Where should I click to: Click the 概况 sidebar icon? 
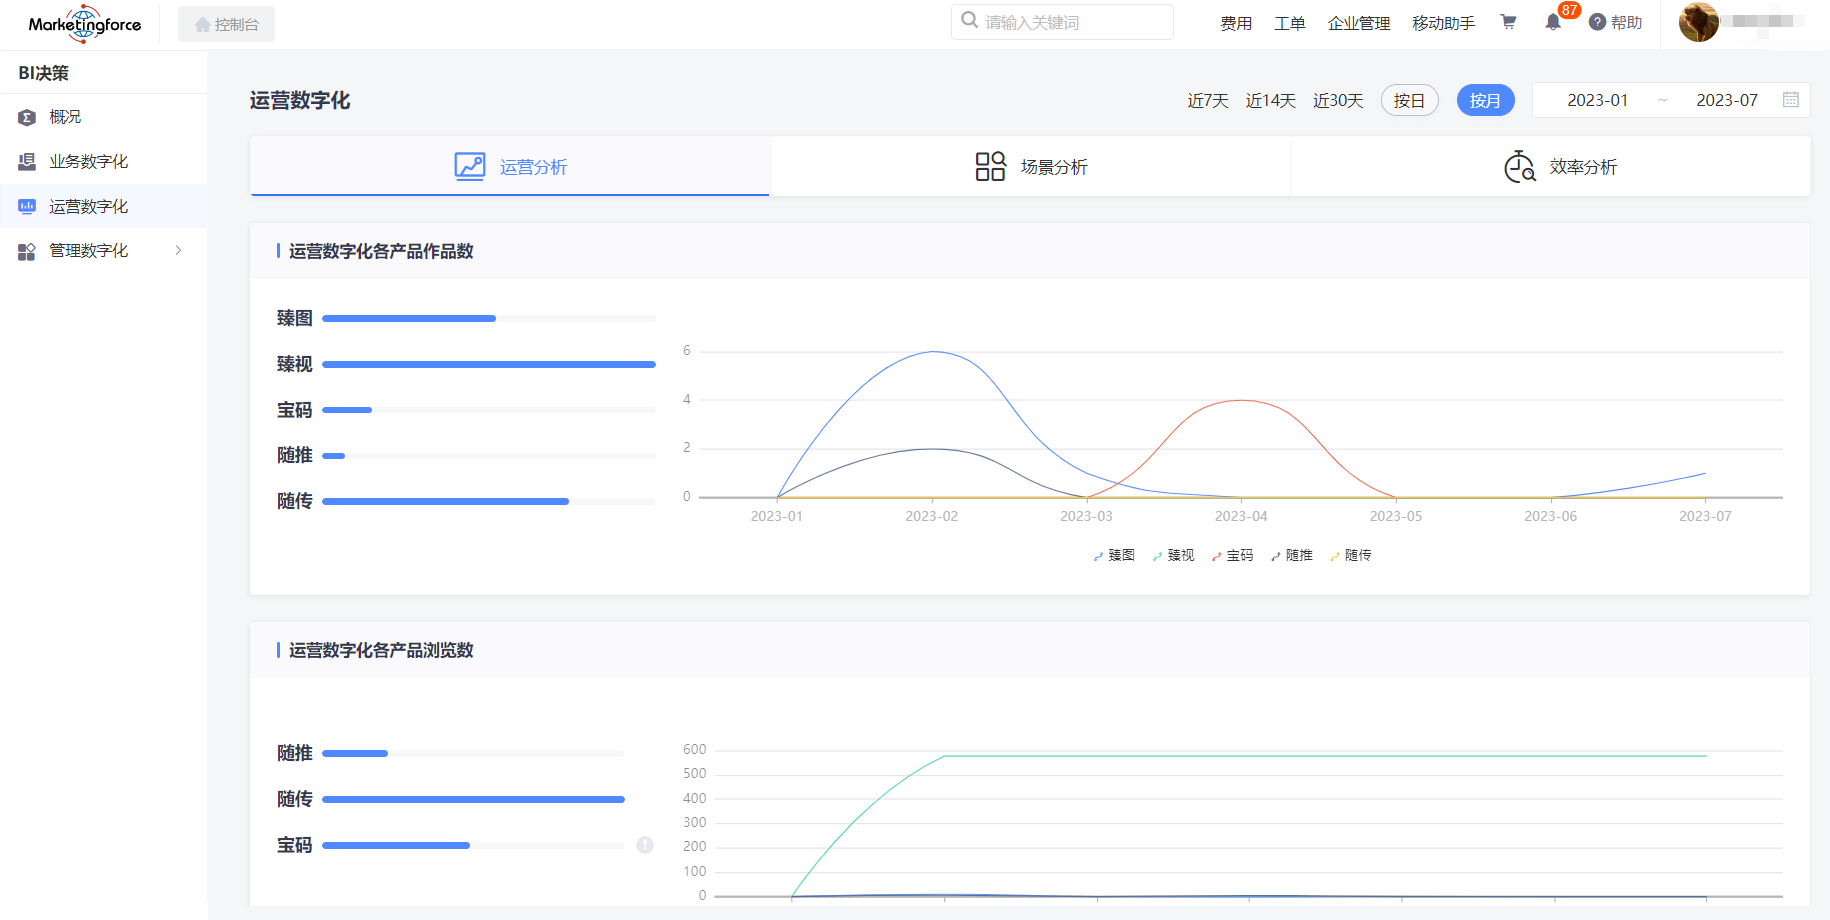pos(27,117)
